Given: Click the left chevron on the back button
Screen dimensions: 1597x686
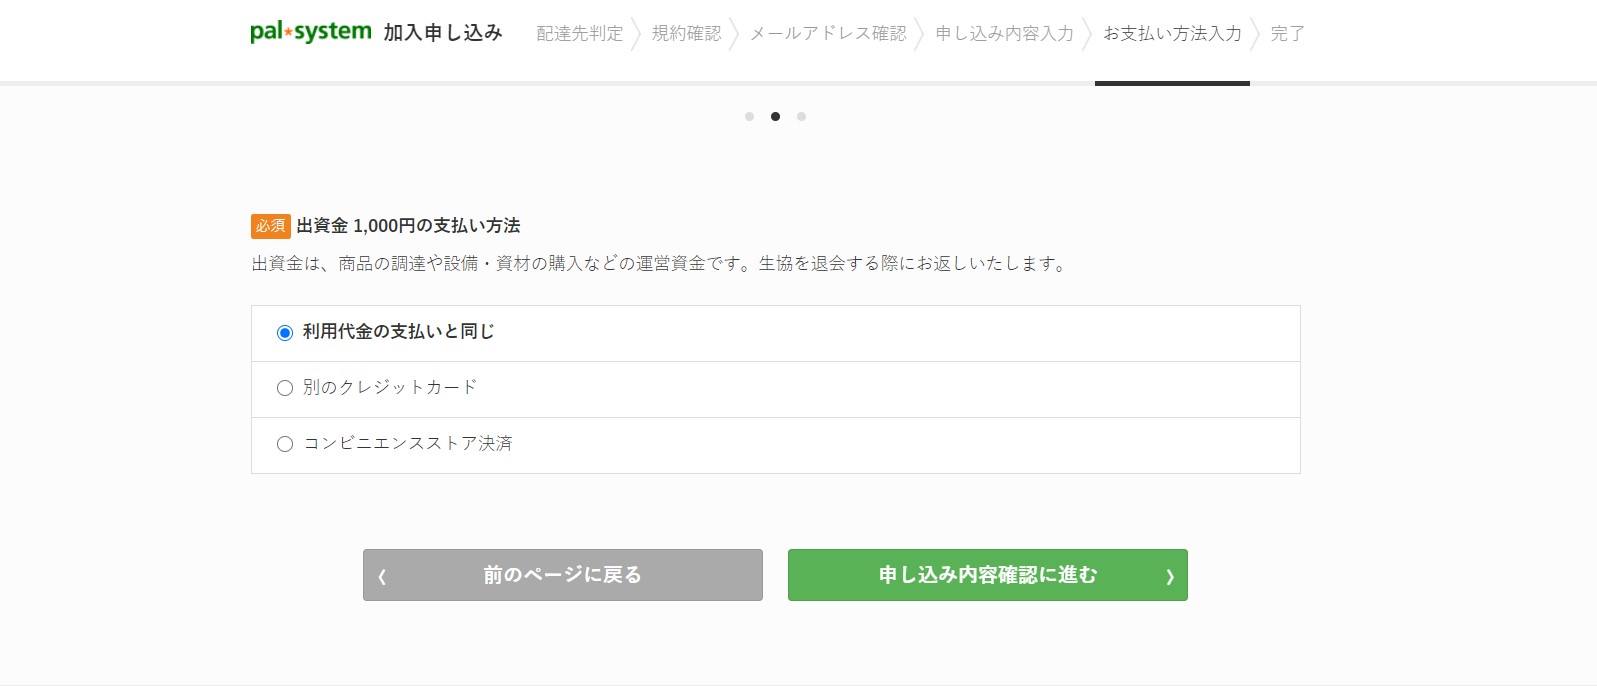Looking at the screenshot, I should point(382,576).
